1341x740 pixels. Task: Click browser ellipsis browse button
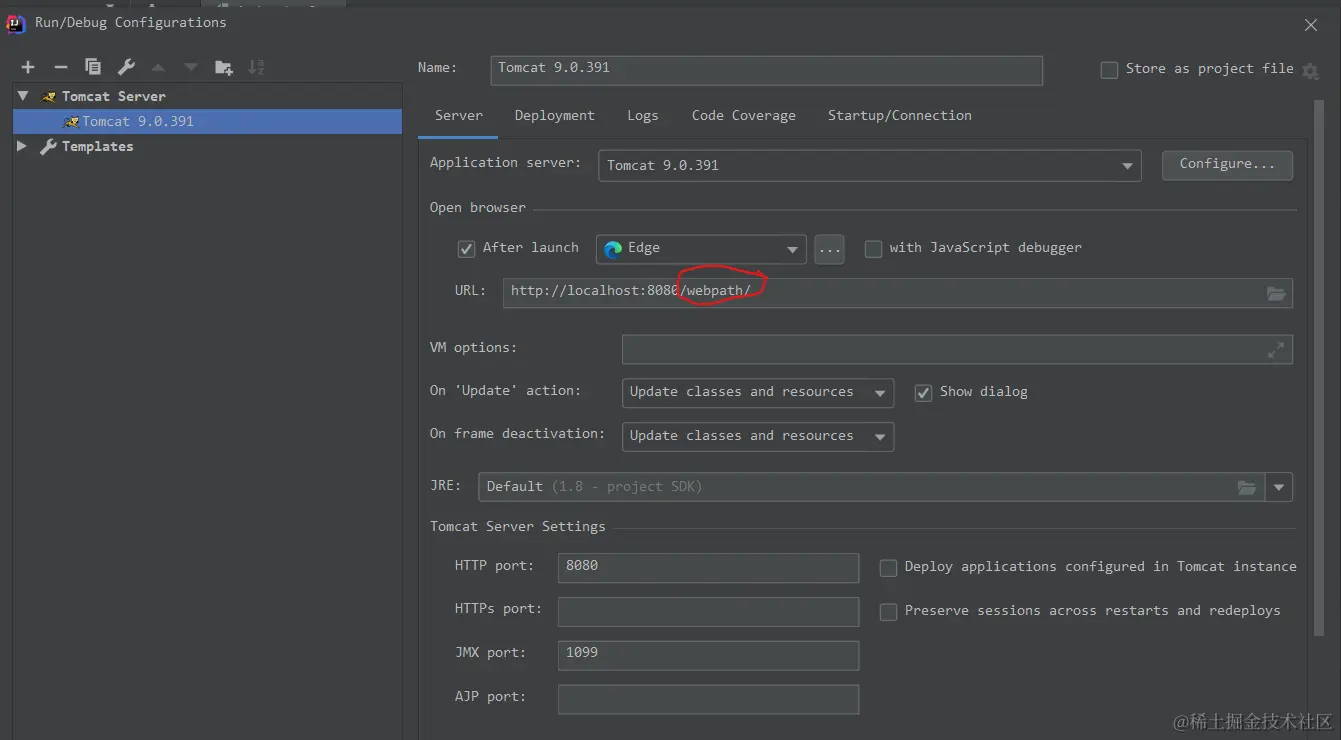tap(829, 249)
